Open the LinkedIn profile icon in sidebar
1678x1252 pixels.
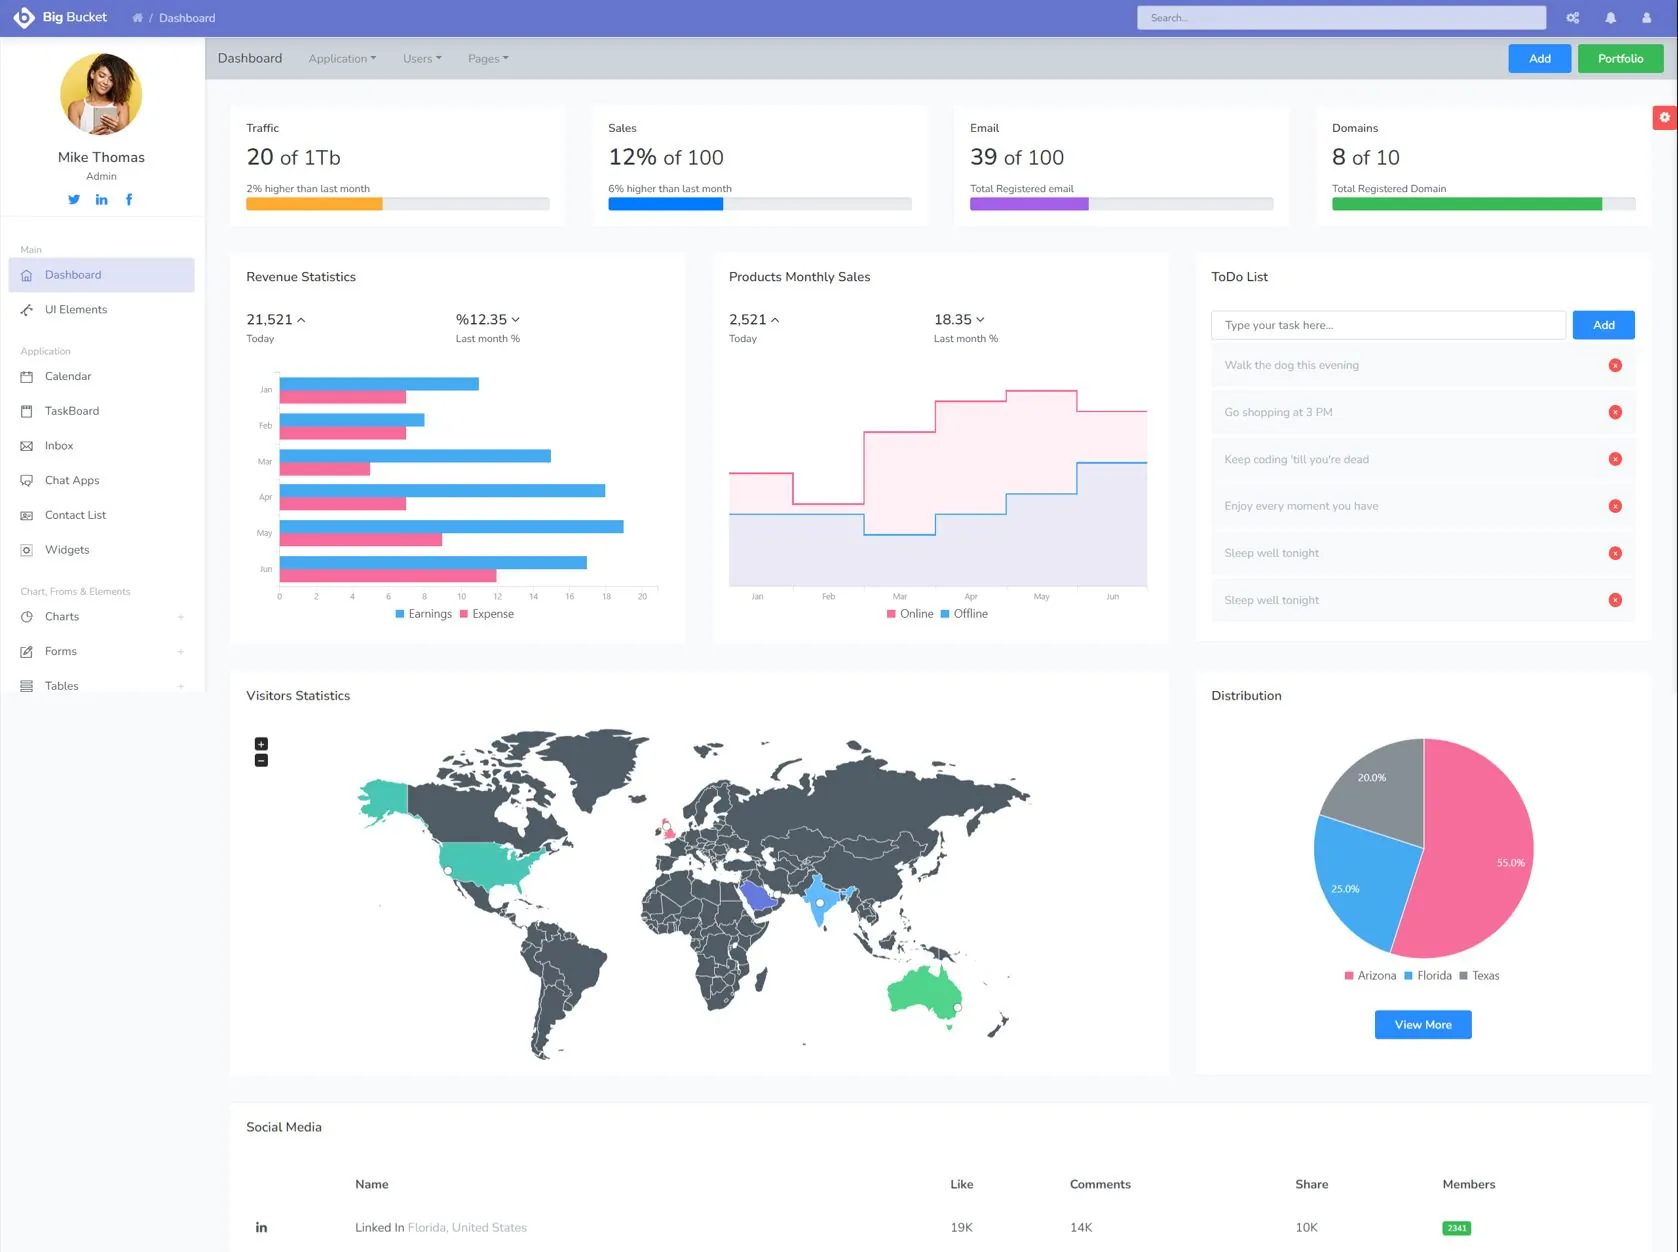pyautogui.click(x=101, y=199)
